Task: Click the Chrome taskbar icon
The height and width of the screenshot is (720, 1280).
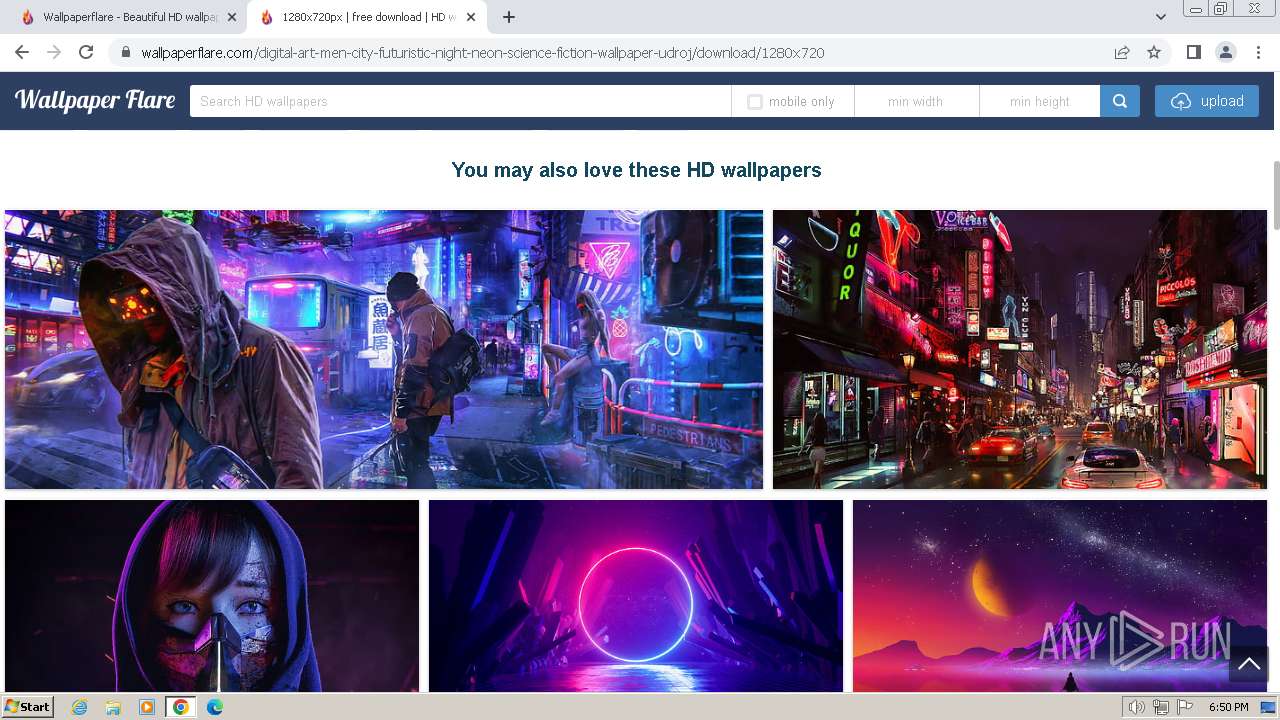Action: [181, 707]
